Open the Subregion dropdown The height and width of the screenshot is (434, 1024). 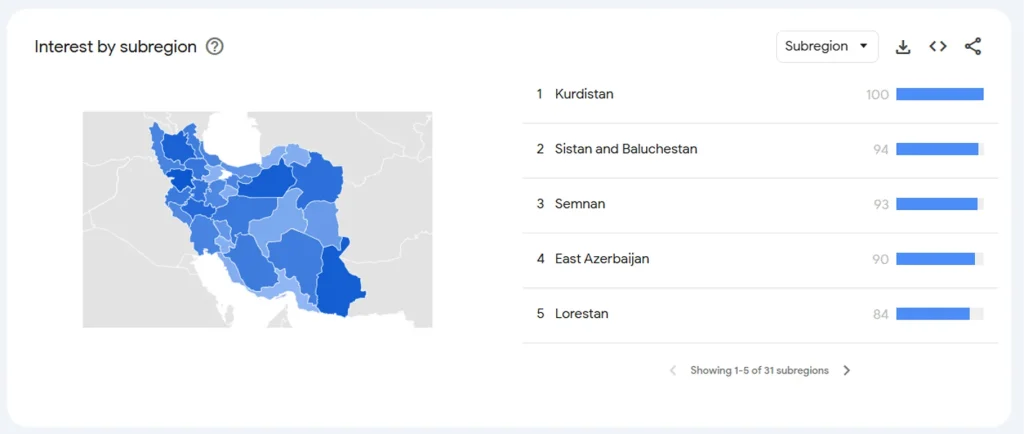[827, 46]
